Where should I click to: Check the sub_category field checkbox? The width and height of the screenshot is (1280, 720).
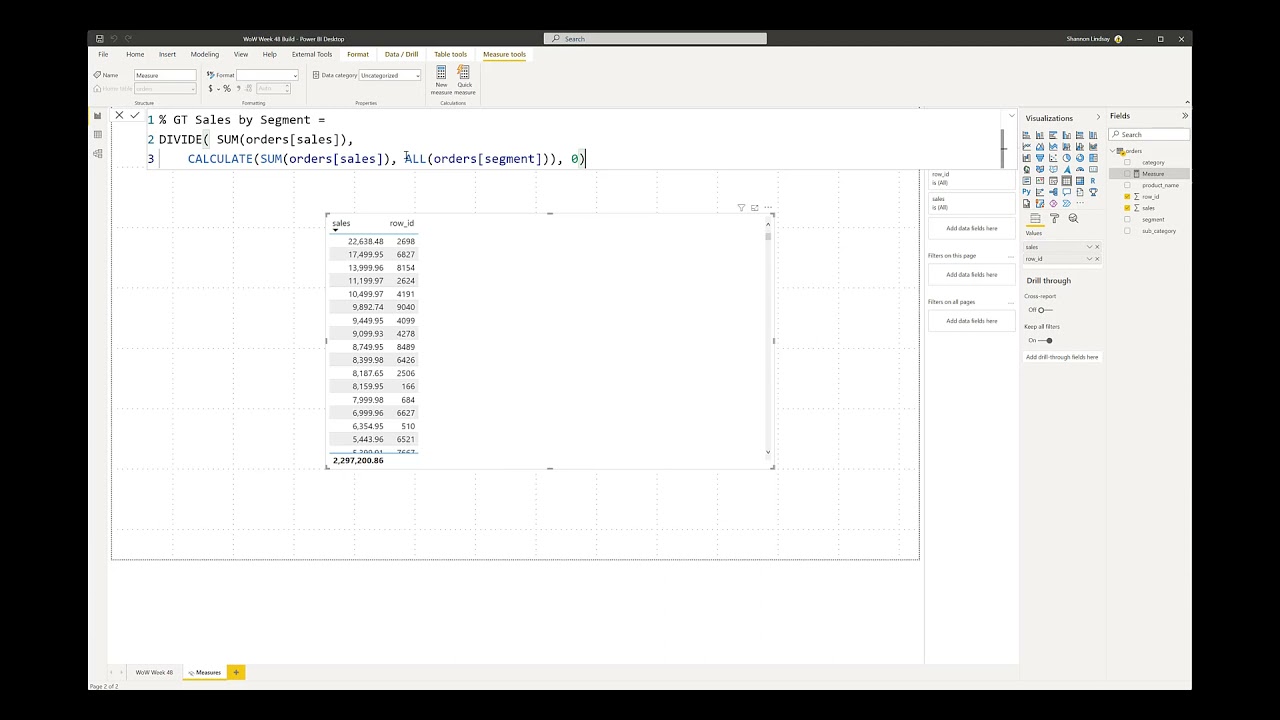tap(1128, 231)
